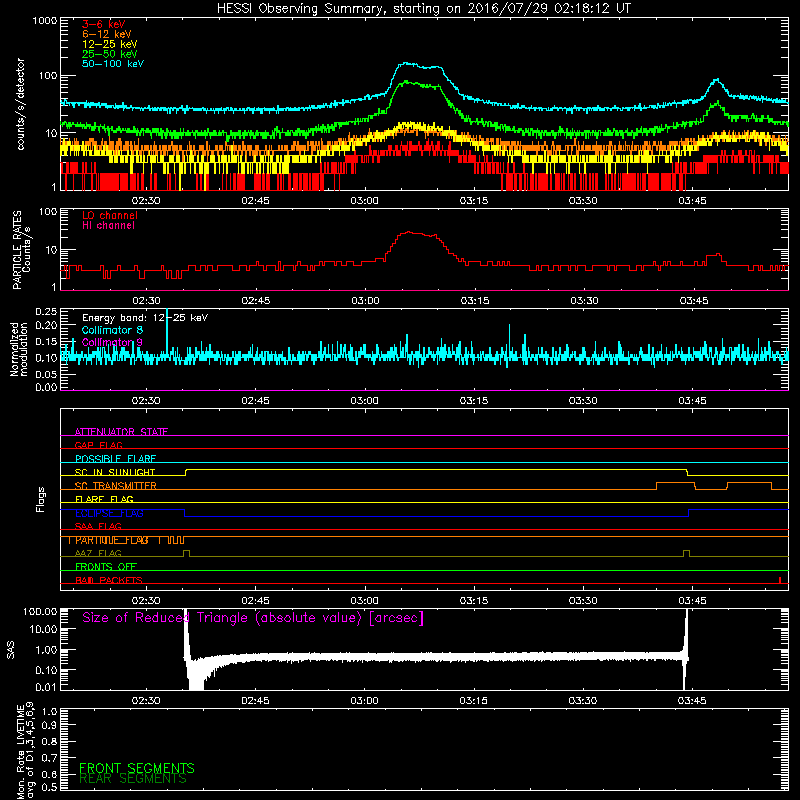The width and height of the screenshot is (800, 800).
Task: Click the FLARE FLAG label
Action: pyautogui.click(x=104, y=499)
